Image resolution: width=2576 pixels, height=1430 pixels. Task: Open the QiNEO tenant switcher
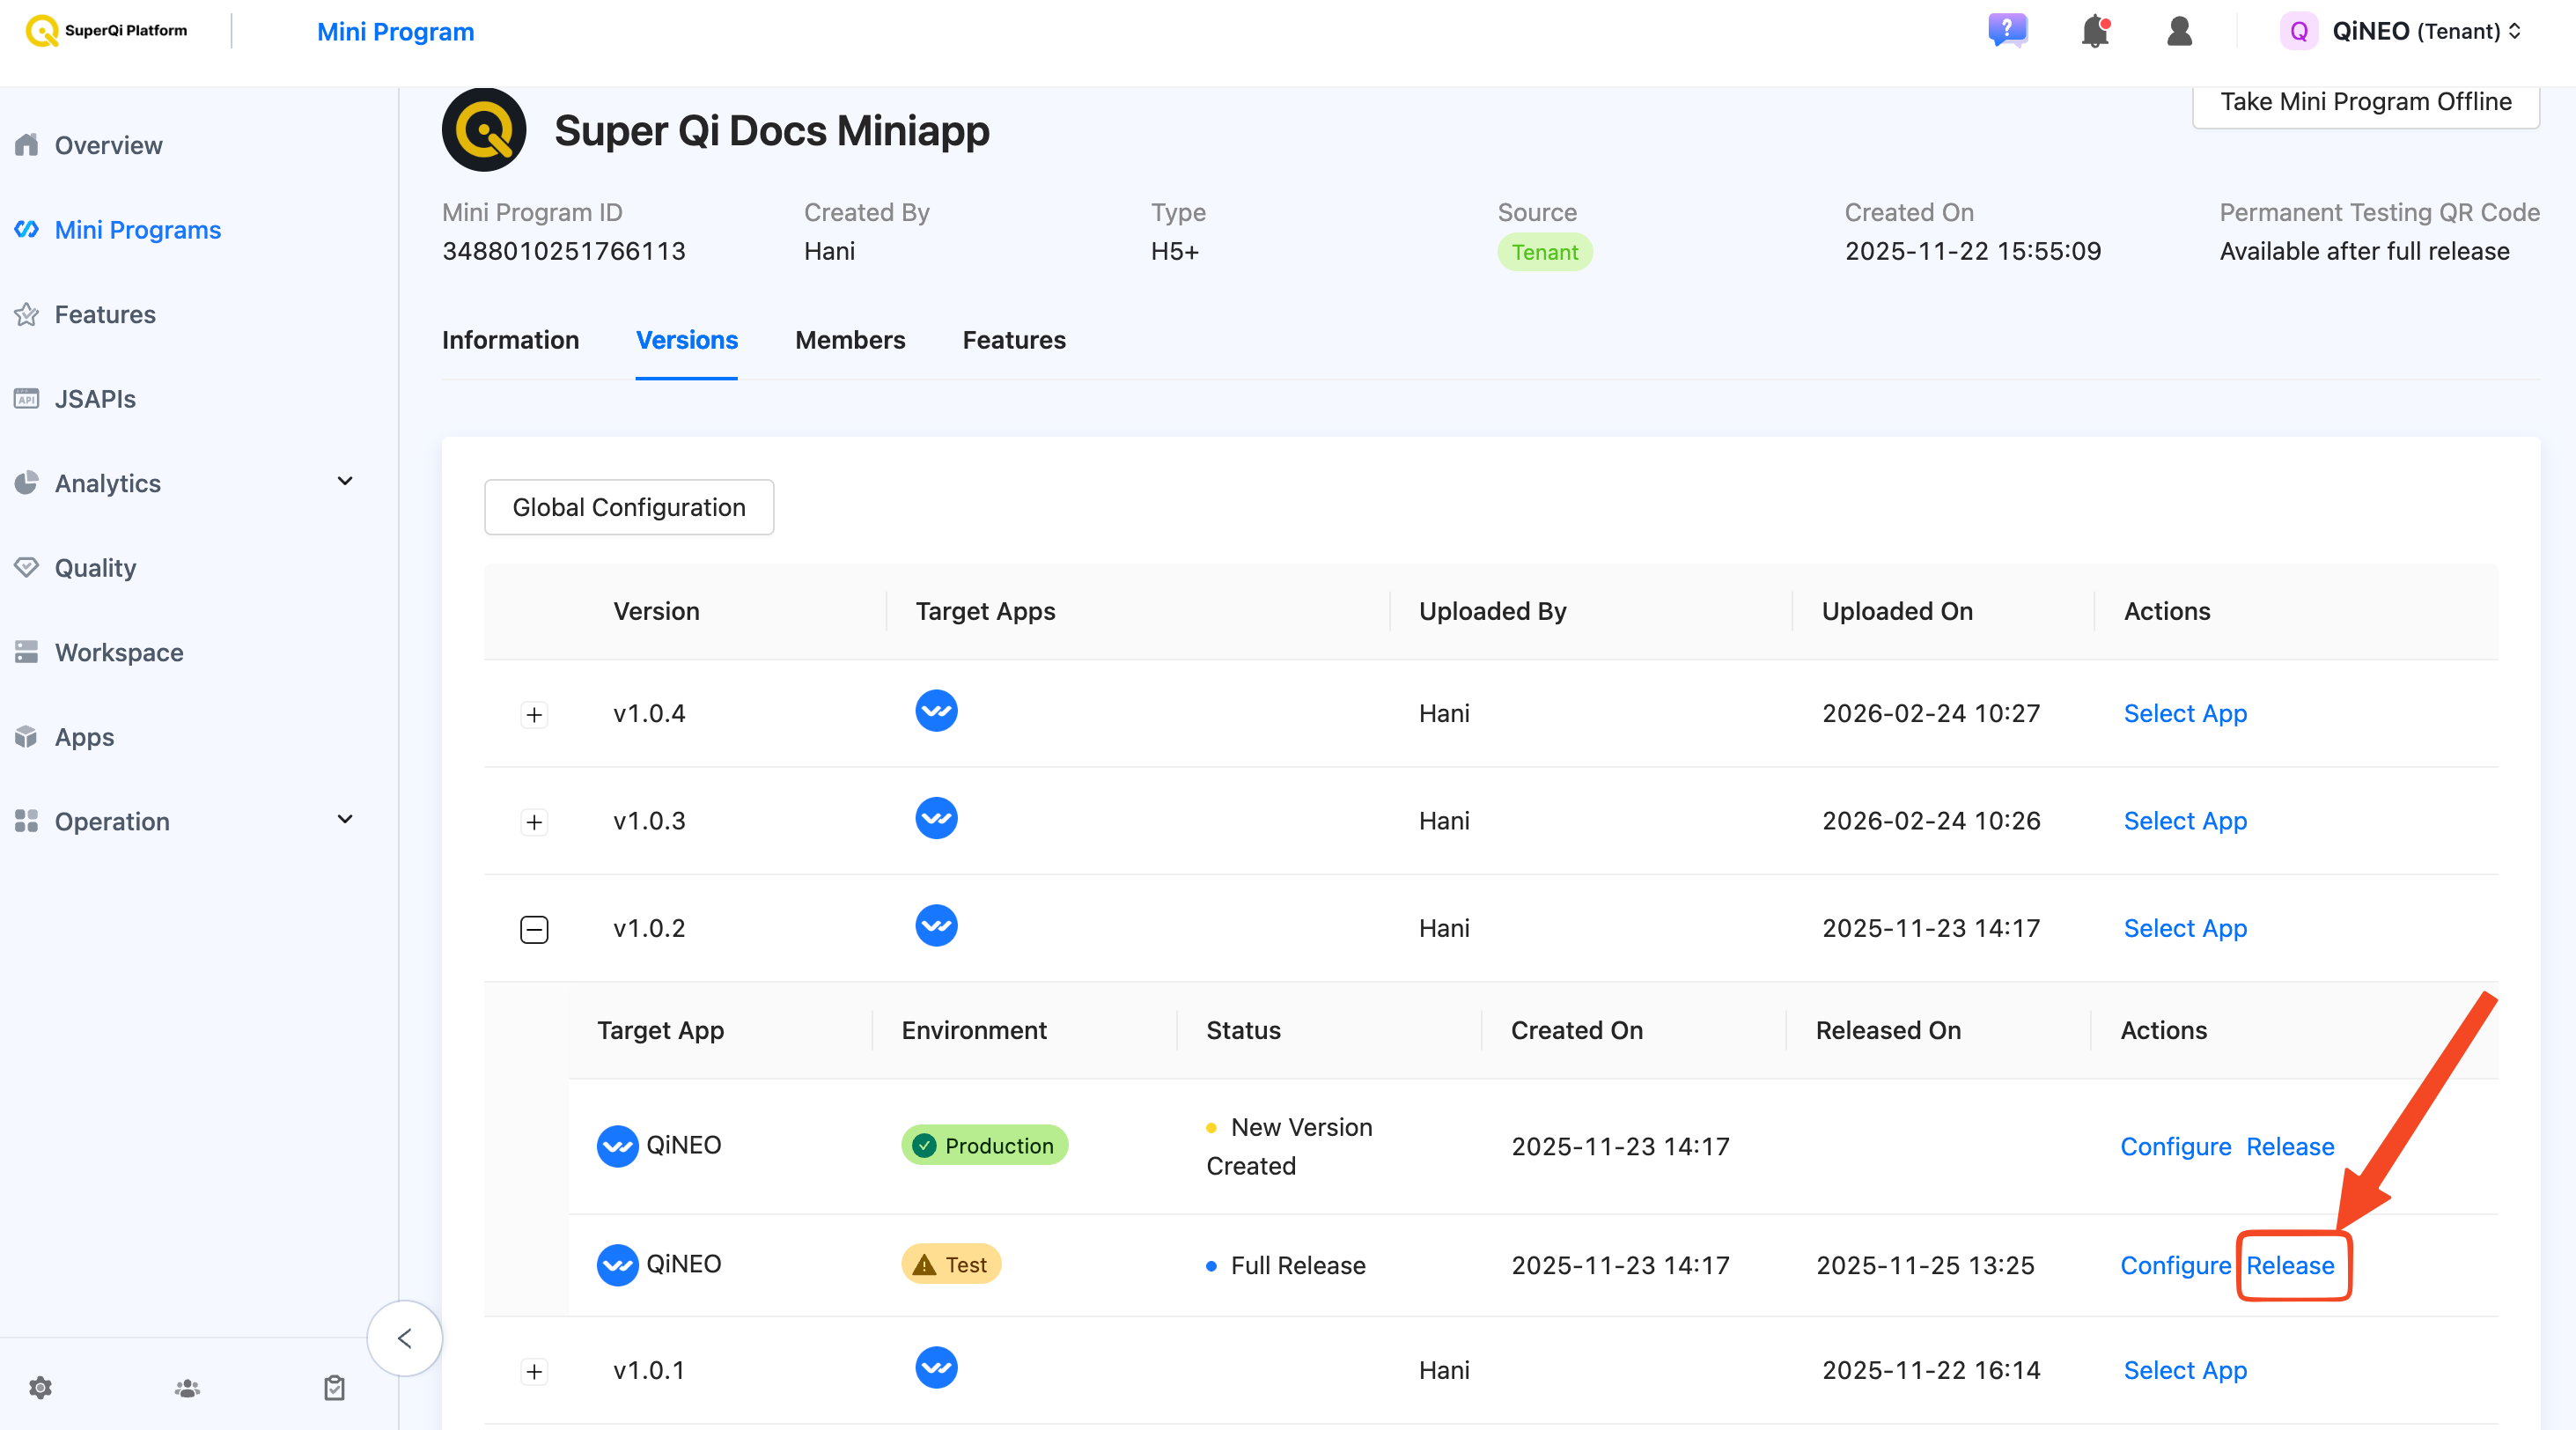tap(2400, 30)
